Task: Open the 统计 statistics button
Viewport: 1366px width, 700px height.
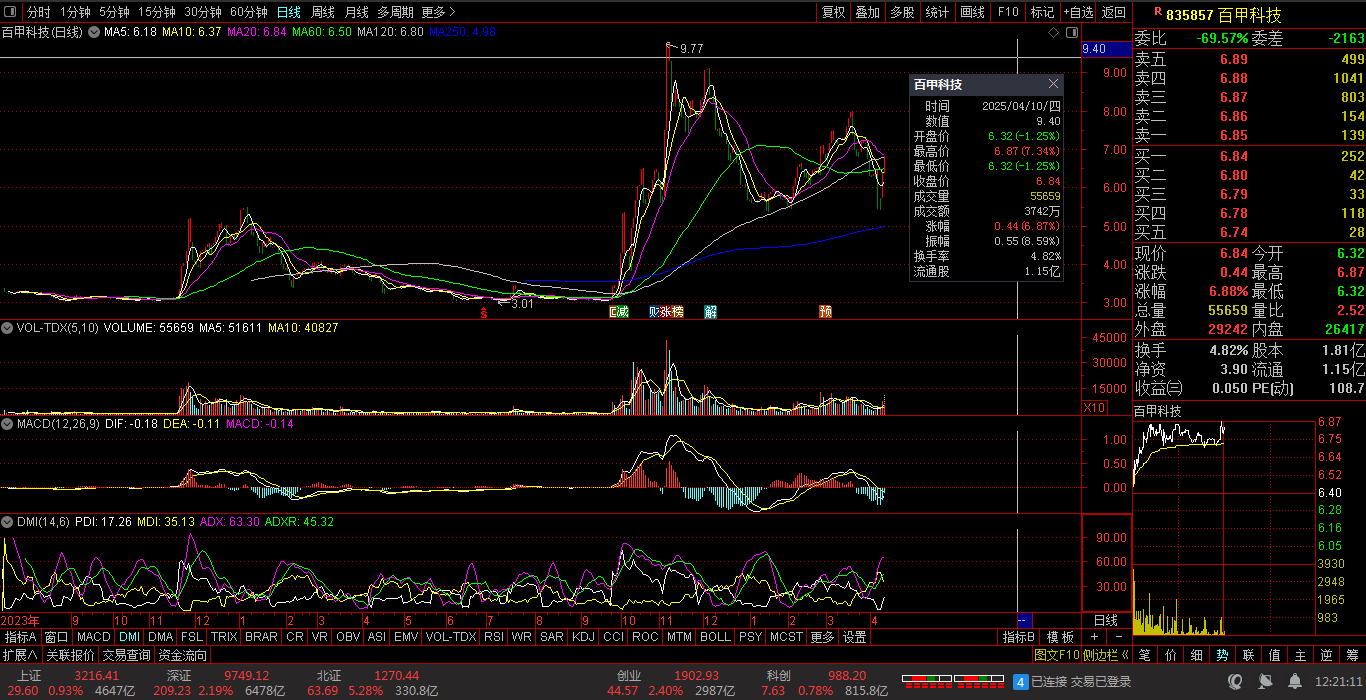Action: 937,12
